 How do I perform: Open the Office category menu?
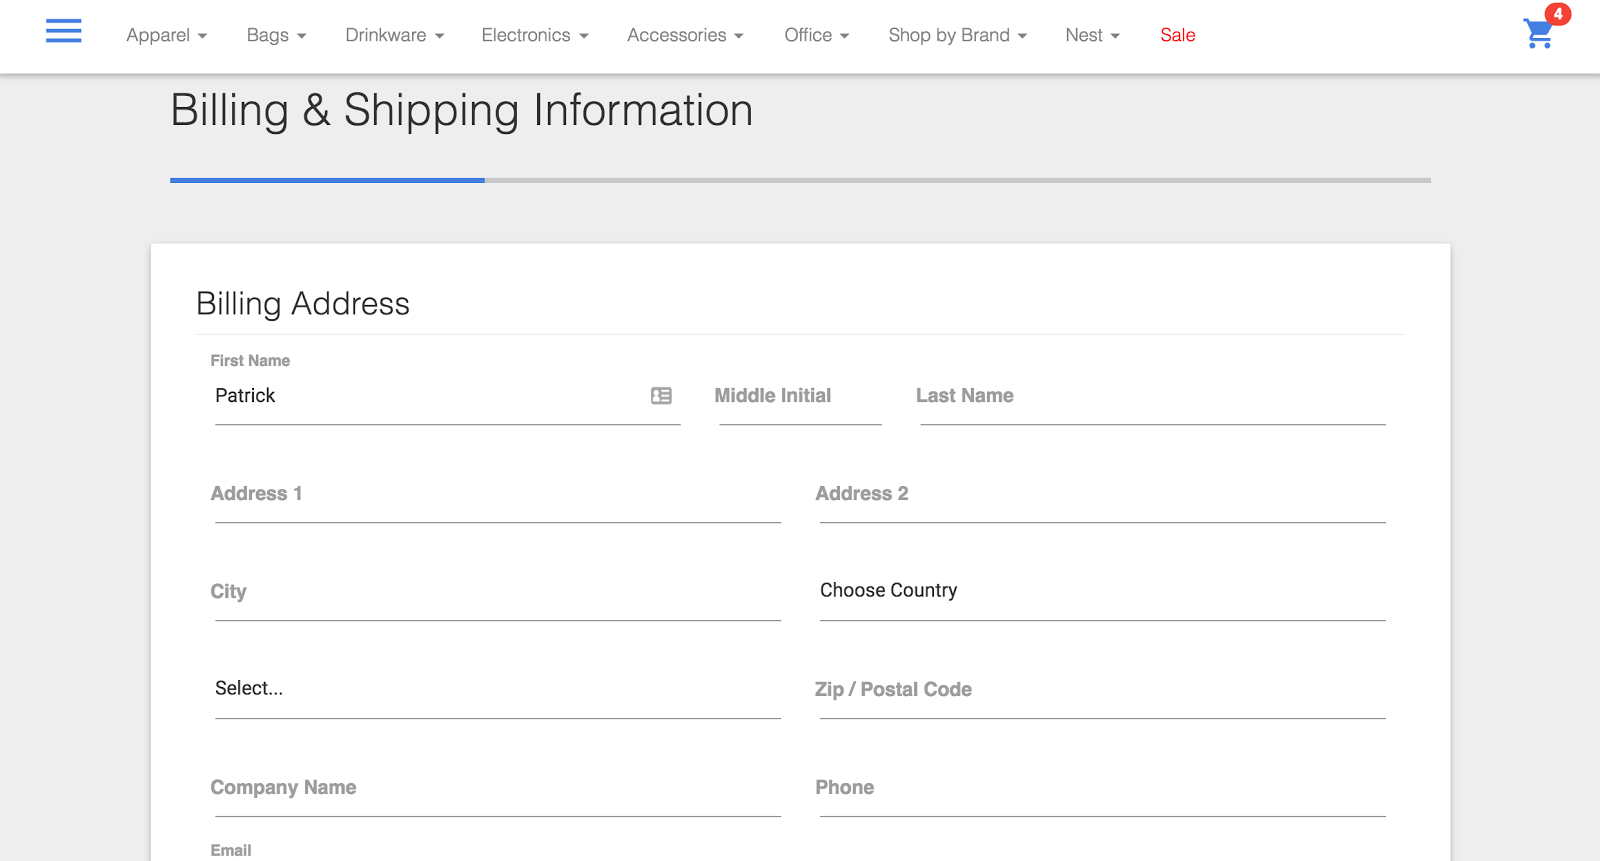click(x=816, y=35)
